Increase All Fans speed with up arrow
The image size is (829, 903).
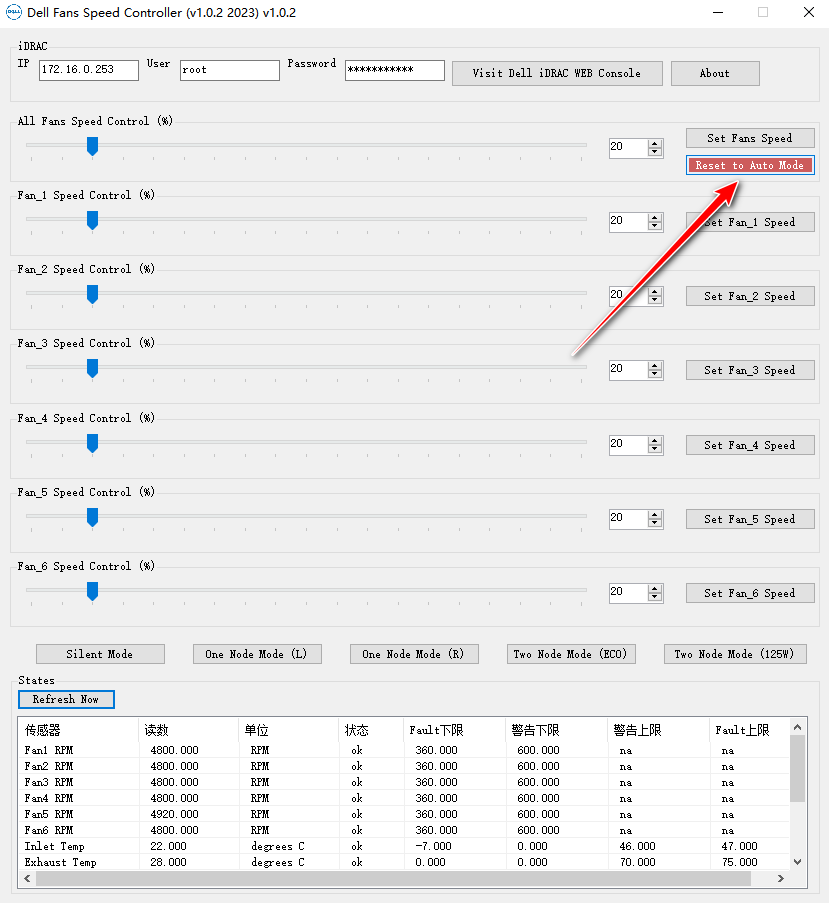655,144
